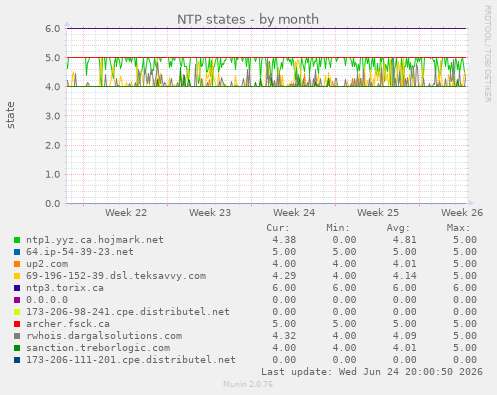The width and height of the screenshot is (497, 395).
Task: Click the Cur: column header
Action: pos(278,228)
